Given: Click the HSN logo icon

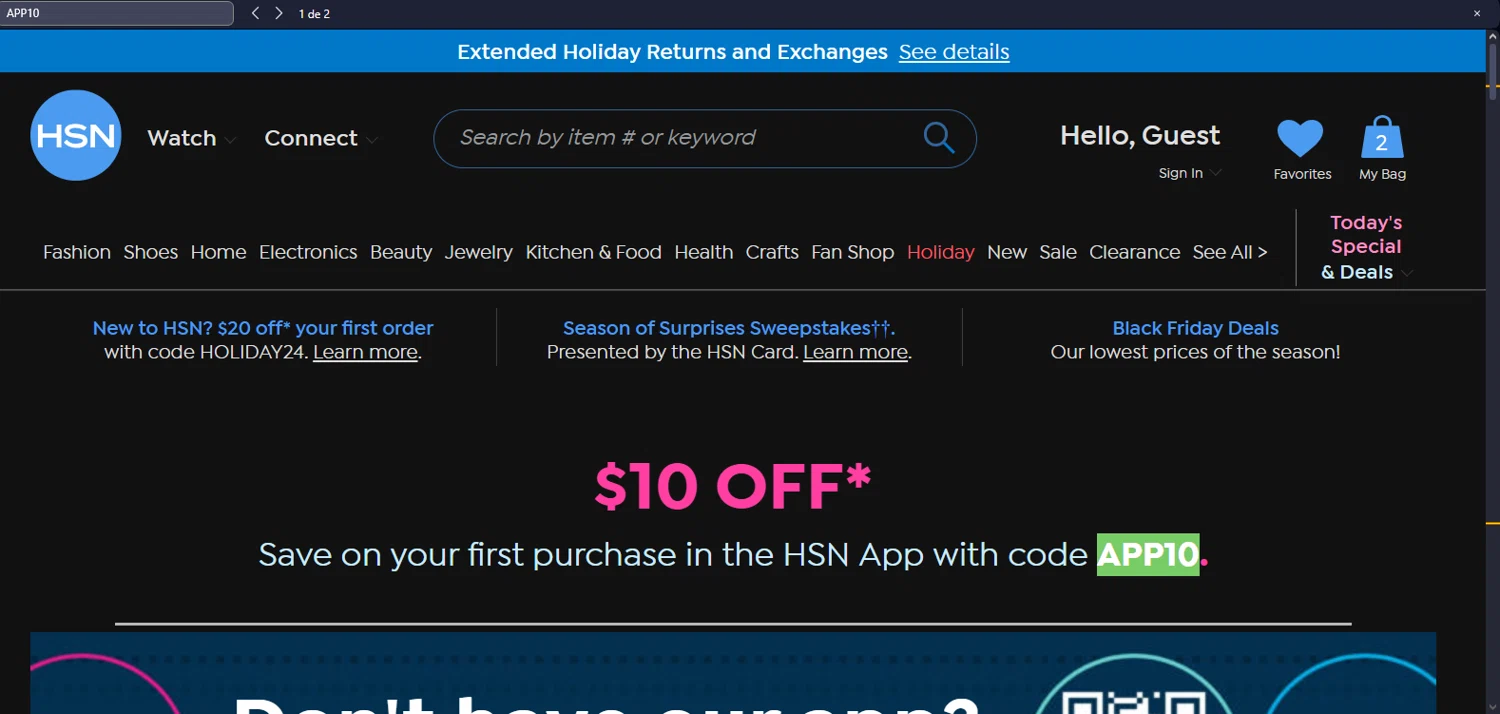Looking at the screenshot, I should (x=76, y=136).
